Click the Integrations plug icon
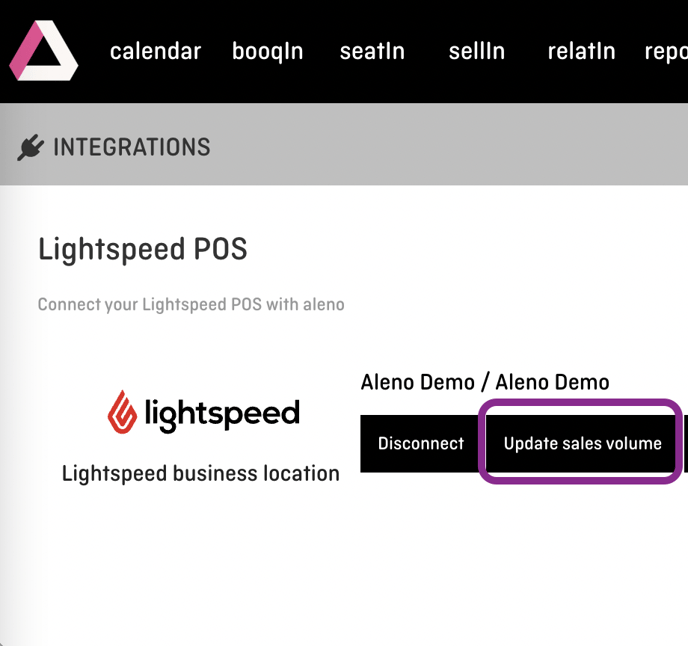688x646 pixels. (x=30, y=147)
